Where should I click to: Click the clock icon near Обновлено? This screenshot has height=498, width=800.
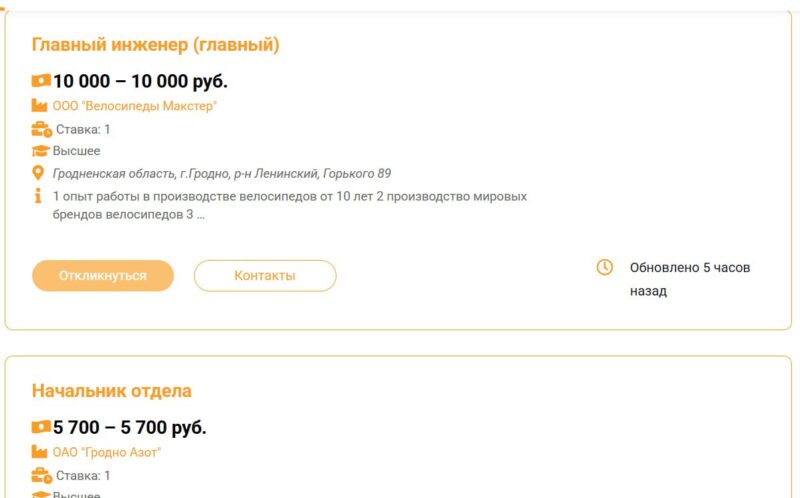tap(604, 267)
